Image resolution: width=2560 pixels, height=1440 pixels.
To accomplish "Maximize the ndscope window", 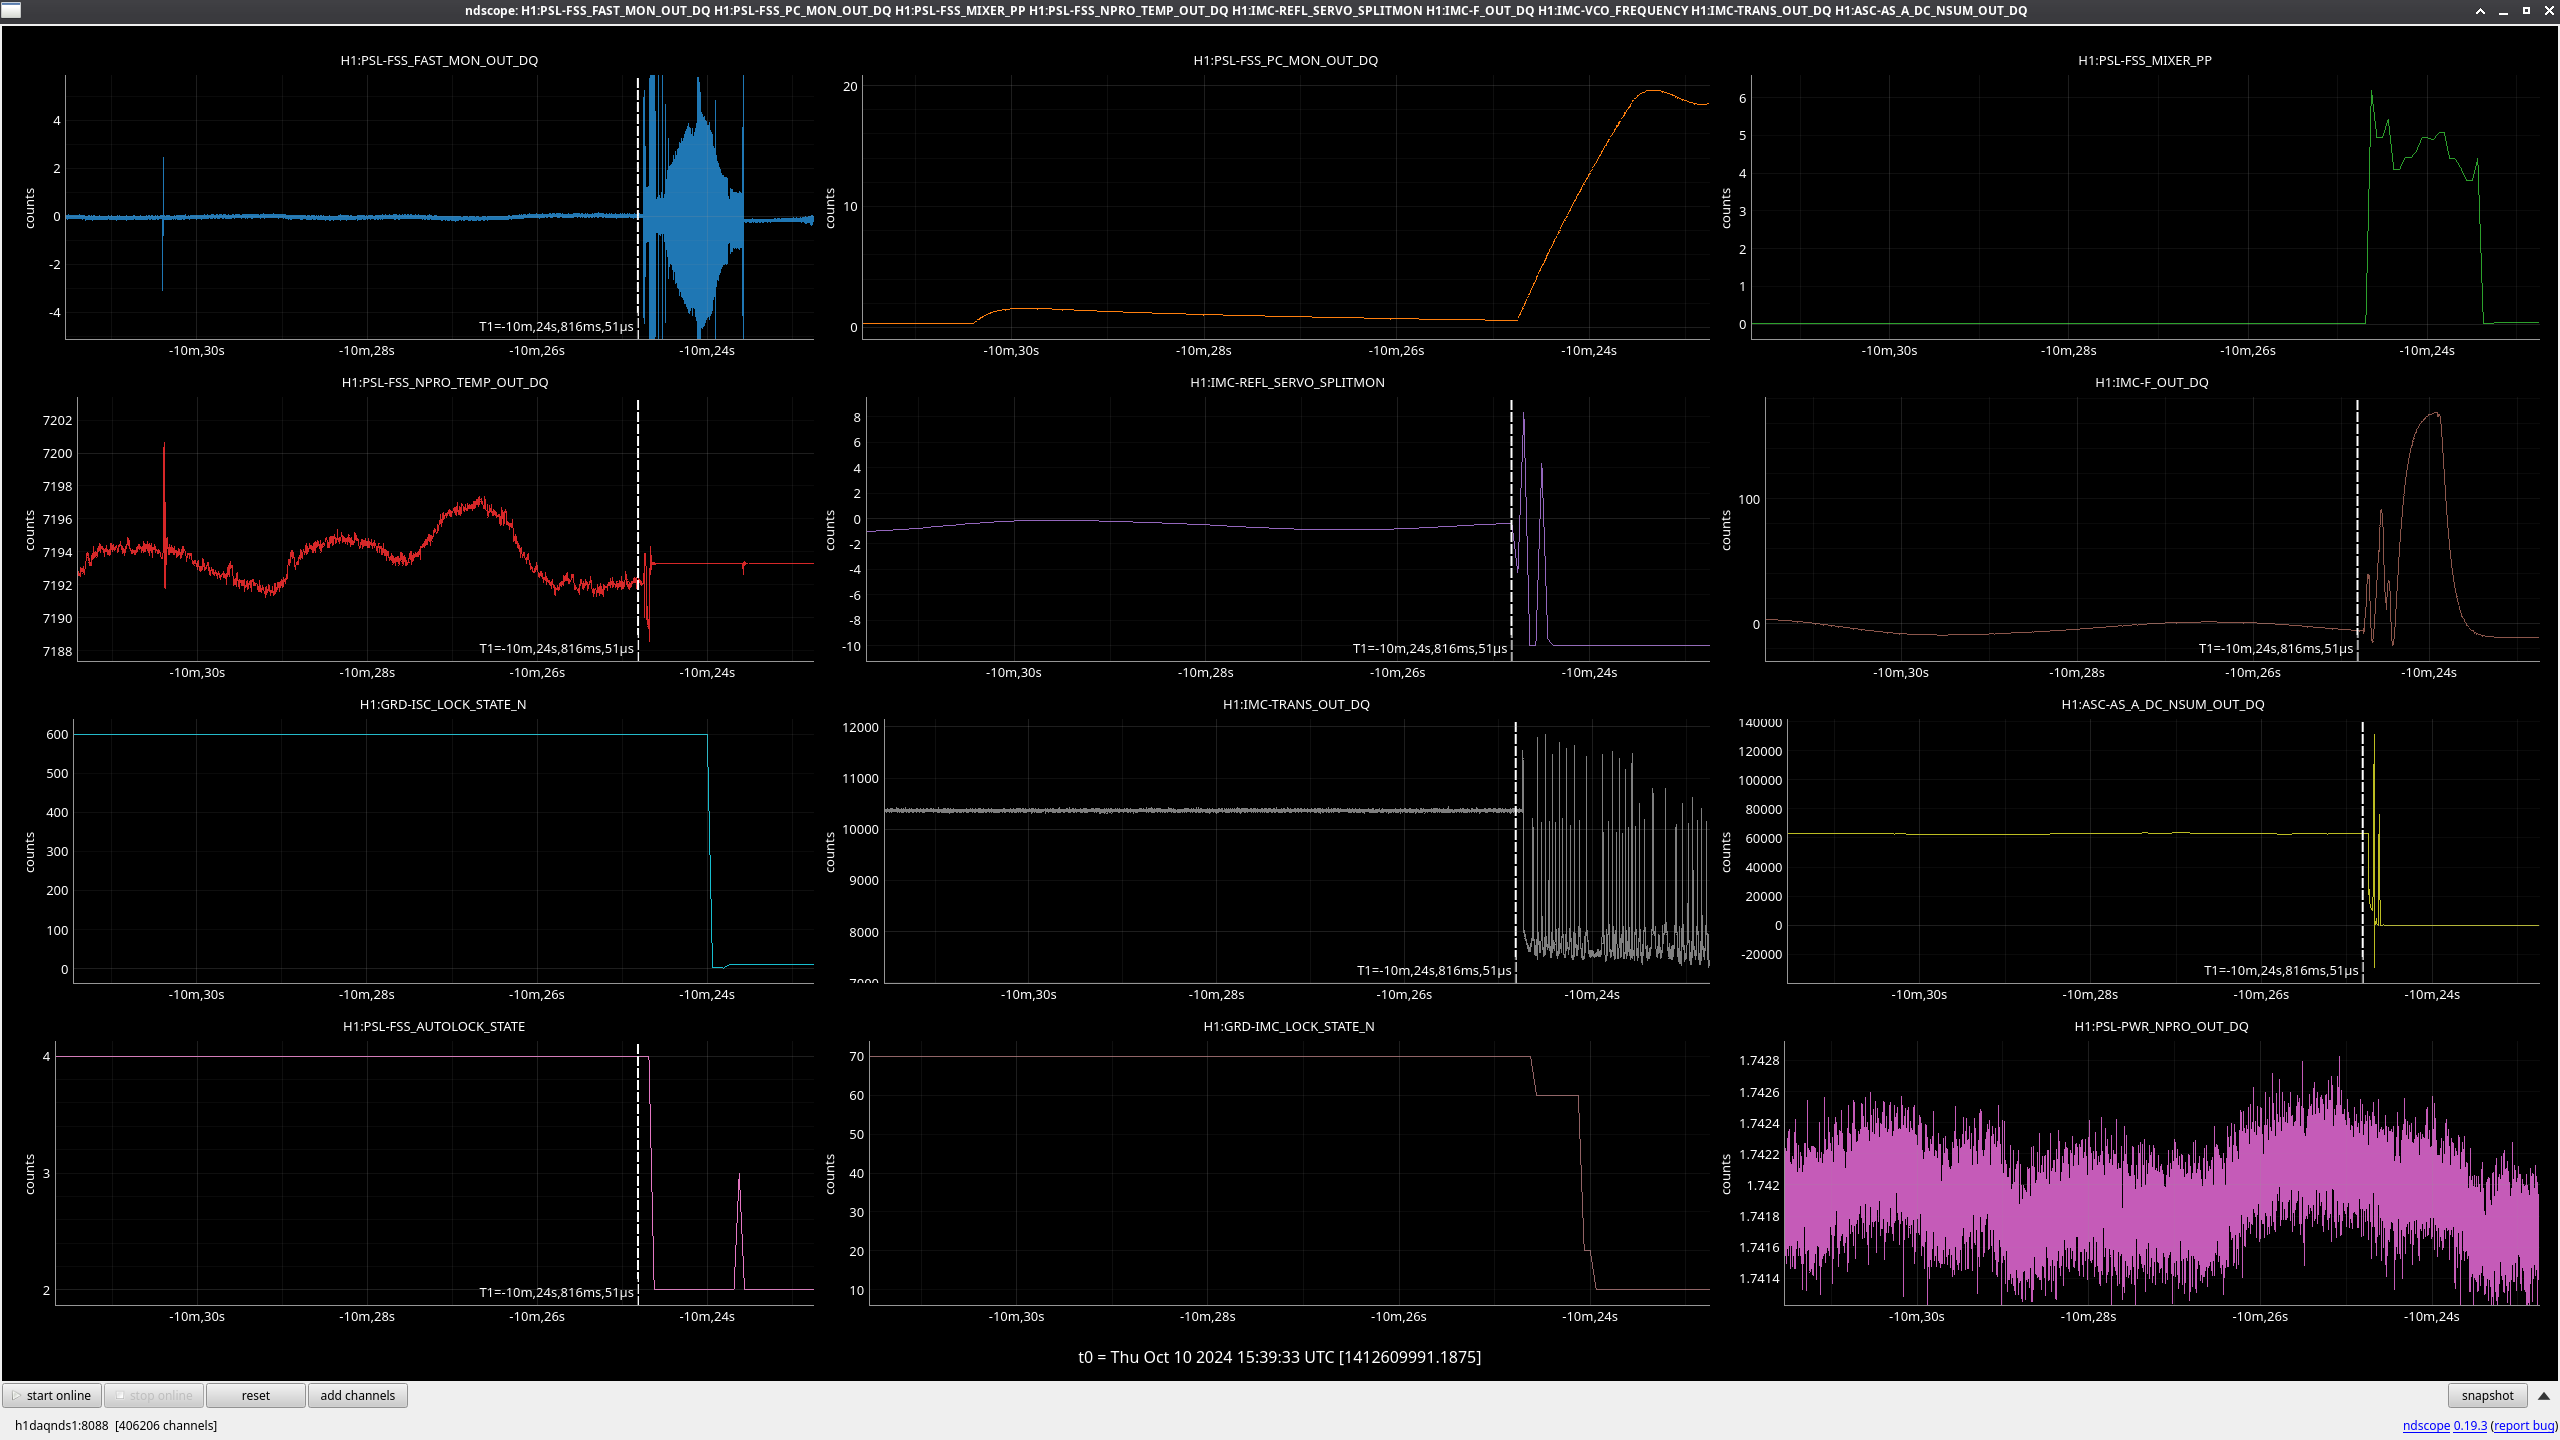I will (2526, 10).
